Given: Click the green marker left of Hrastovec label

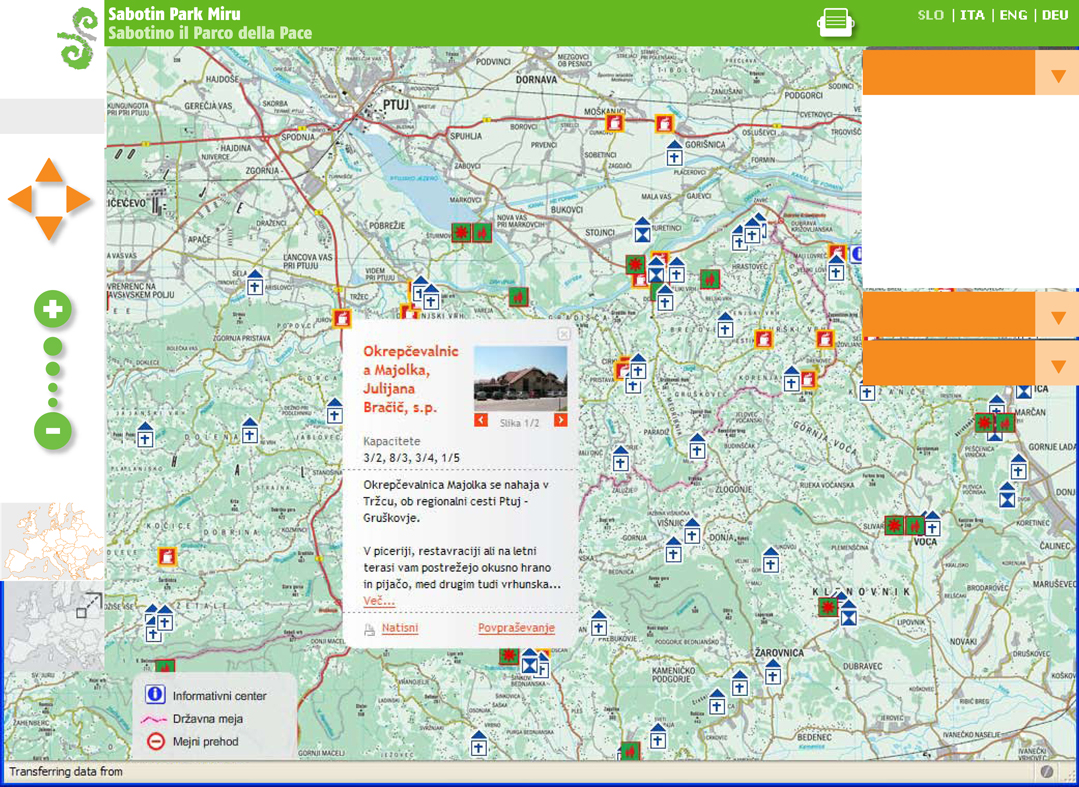Looking at the screenshot, I should pos(709,279).
